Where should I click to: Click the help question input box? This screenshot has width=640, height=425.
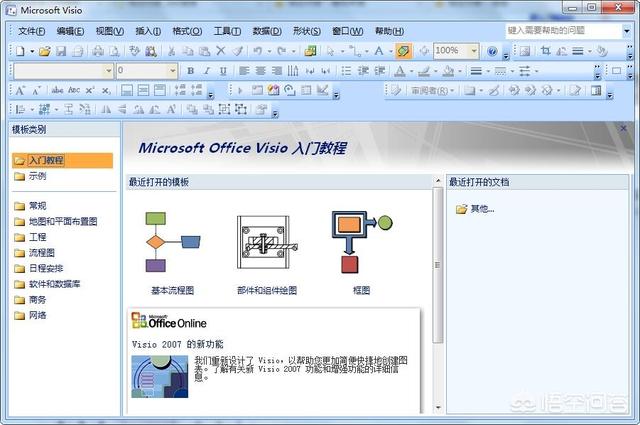[564, 31]
